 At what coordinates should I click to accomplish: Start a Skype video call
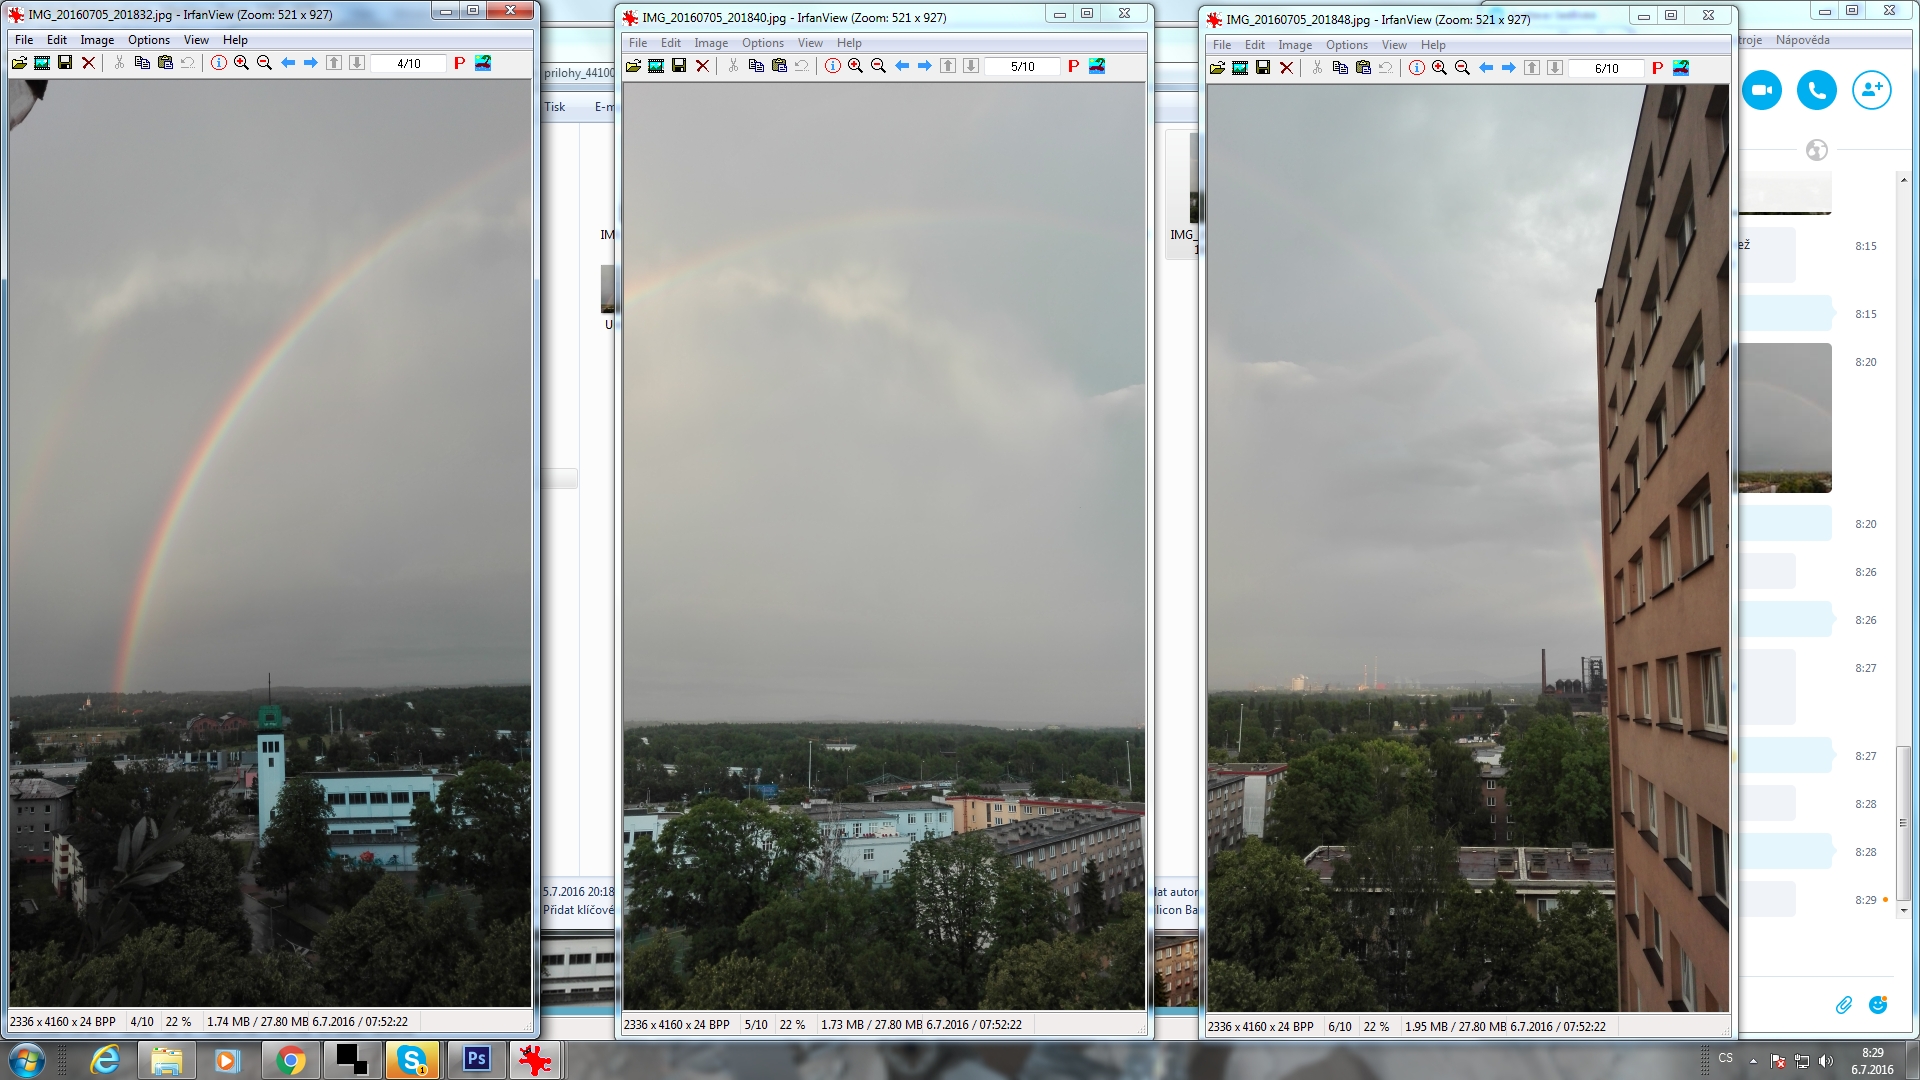pos(1762,90)
